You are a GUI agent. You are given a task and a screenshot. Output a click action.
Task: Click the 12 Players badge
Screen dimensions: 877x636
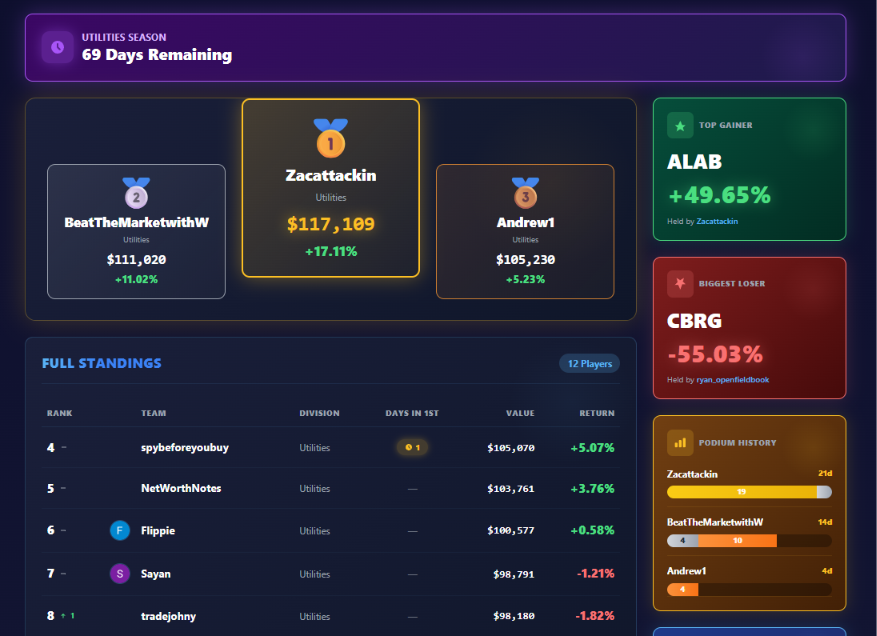(590, 364)
